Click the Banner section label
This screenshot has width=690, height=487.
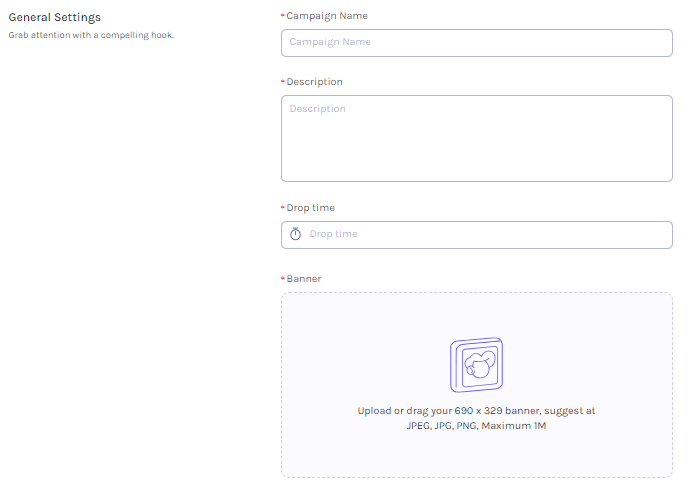[304, 278]
